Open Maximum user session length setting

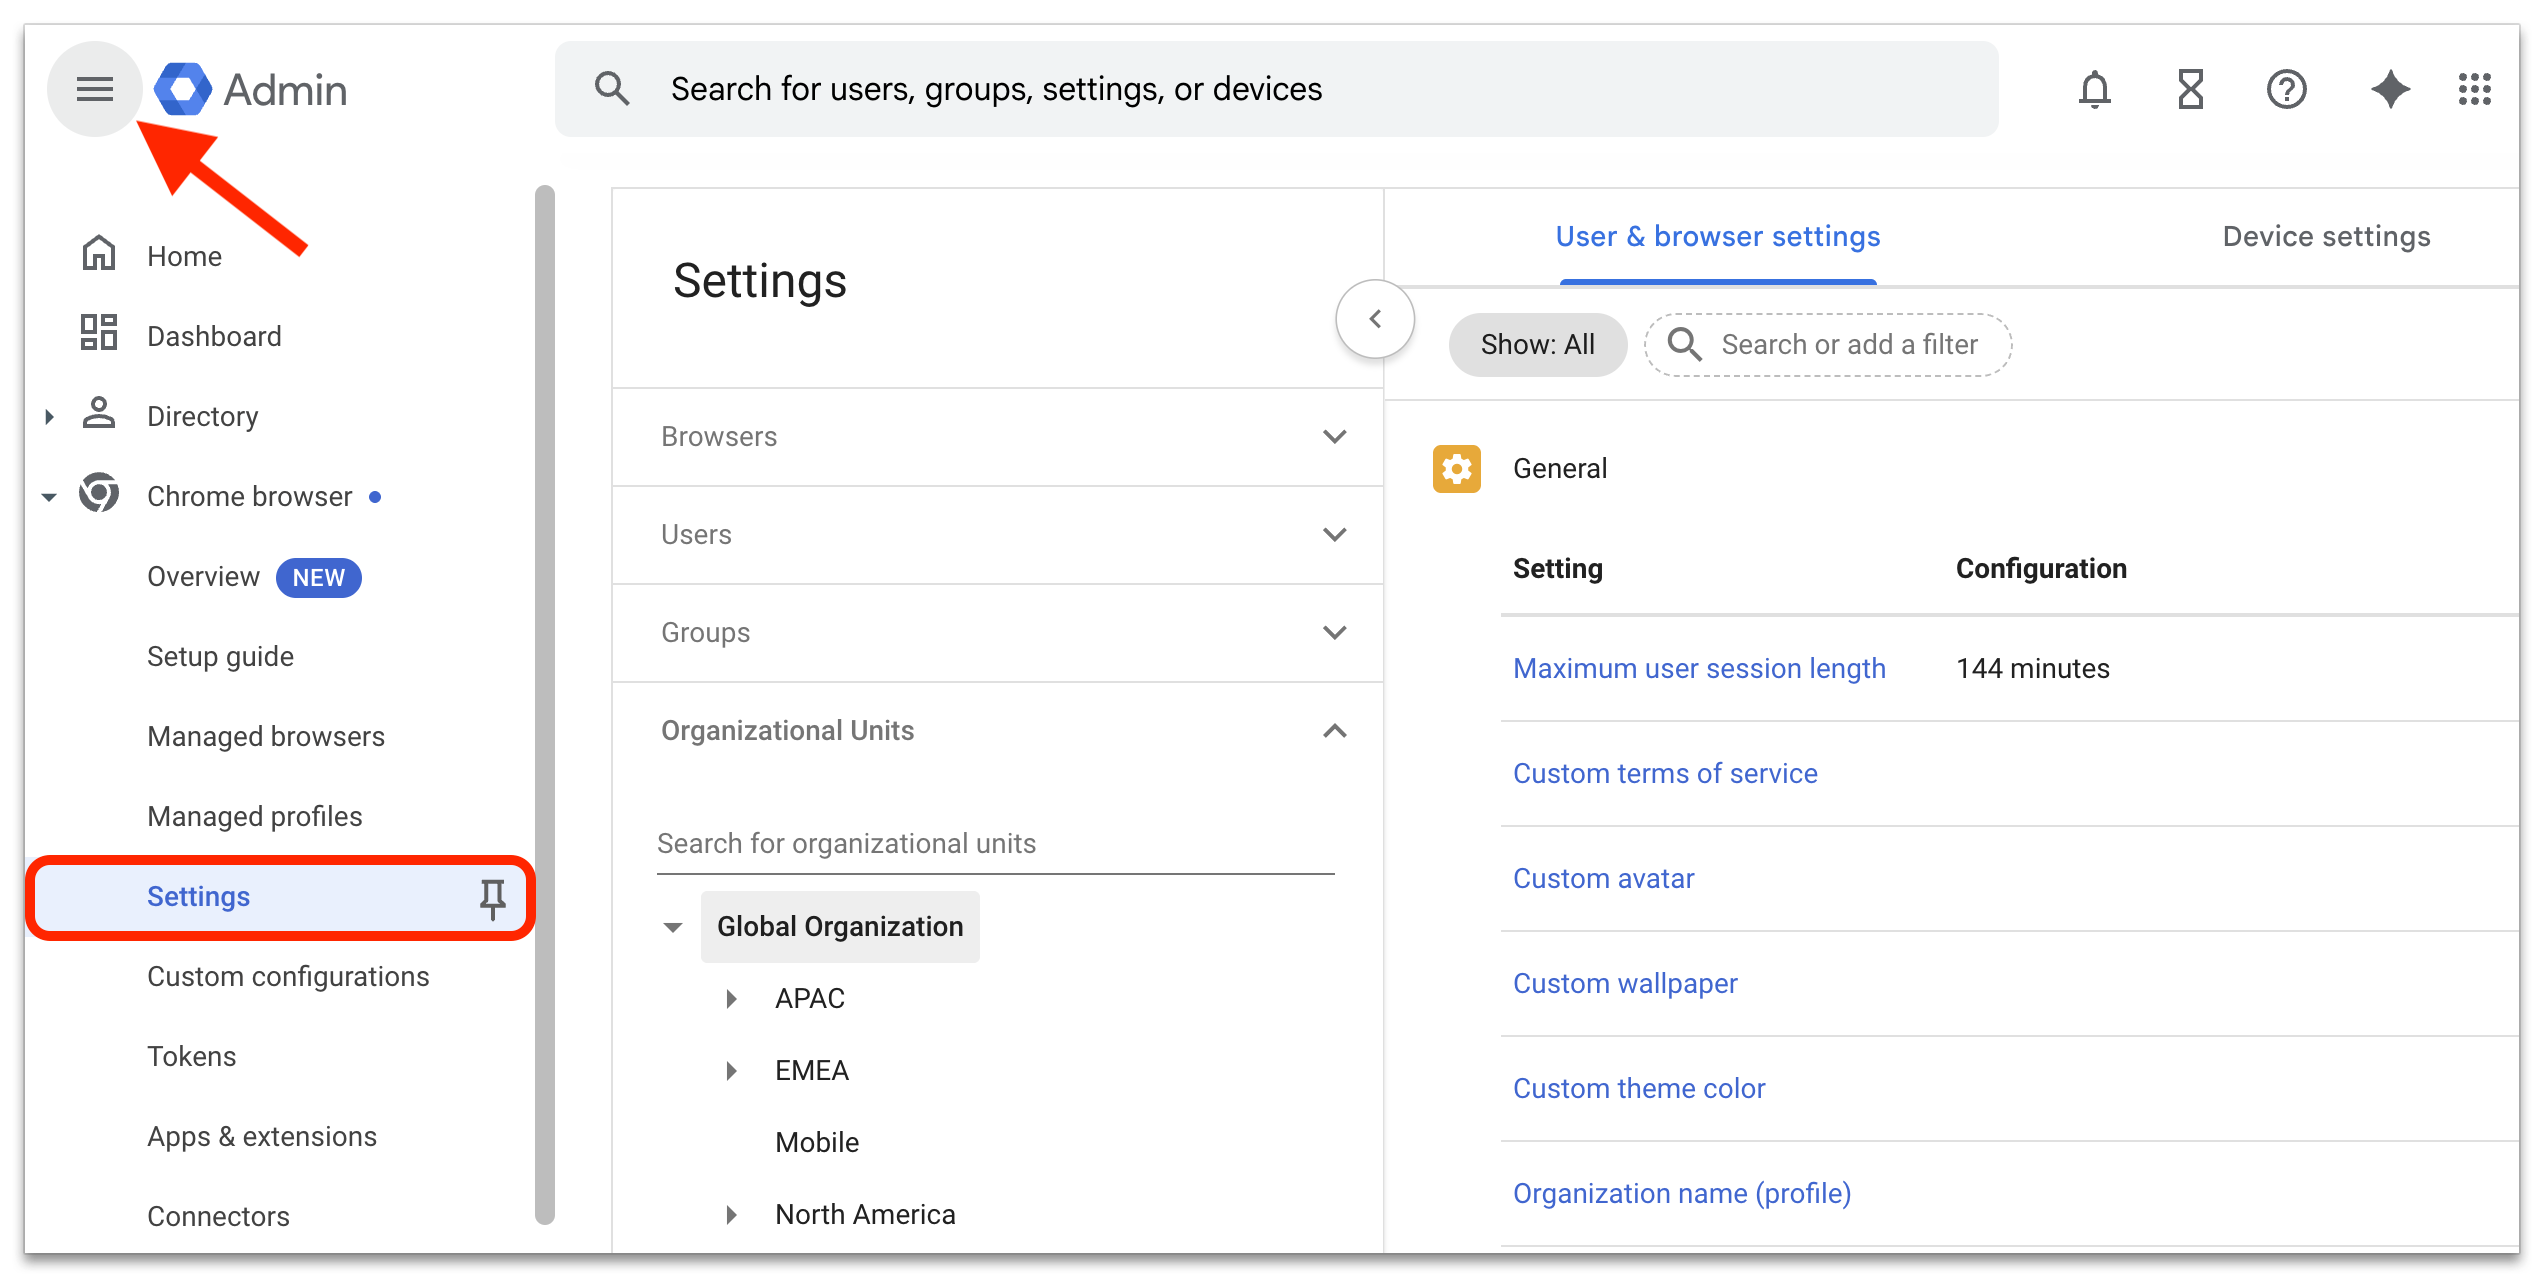point(1699,668)
